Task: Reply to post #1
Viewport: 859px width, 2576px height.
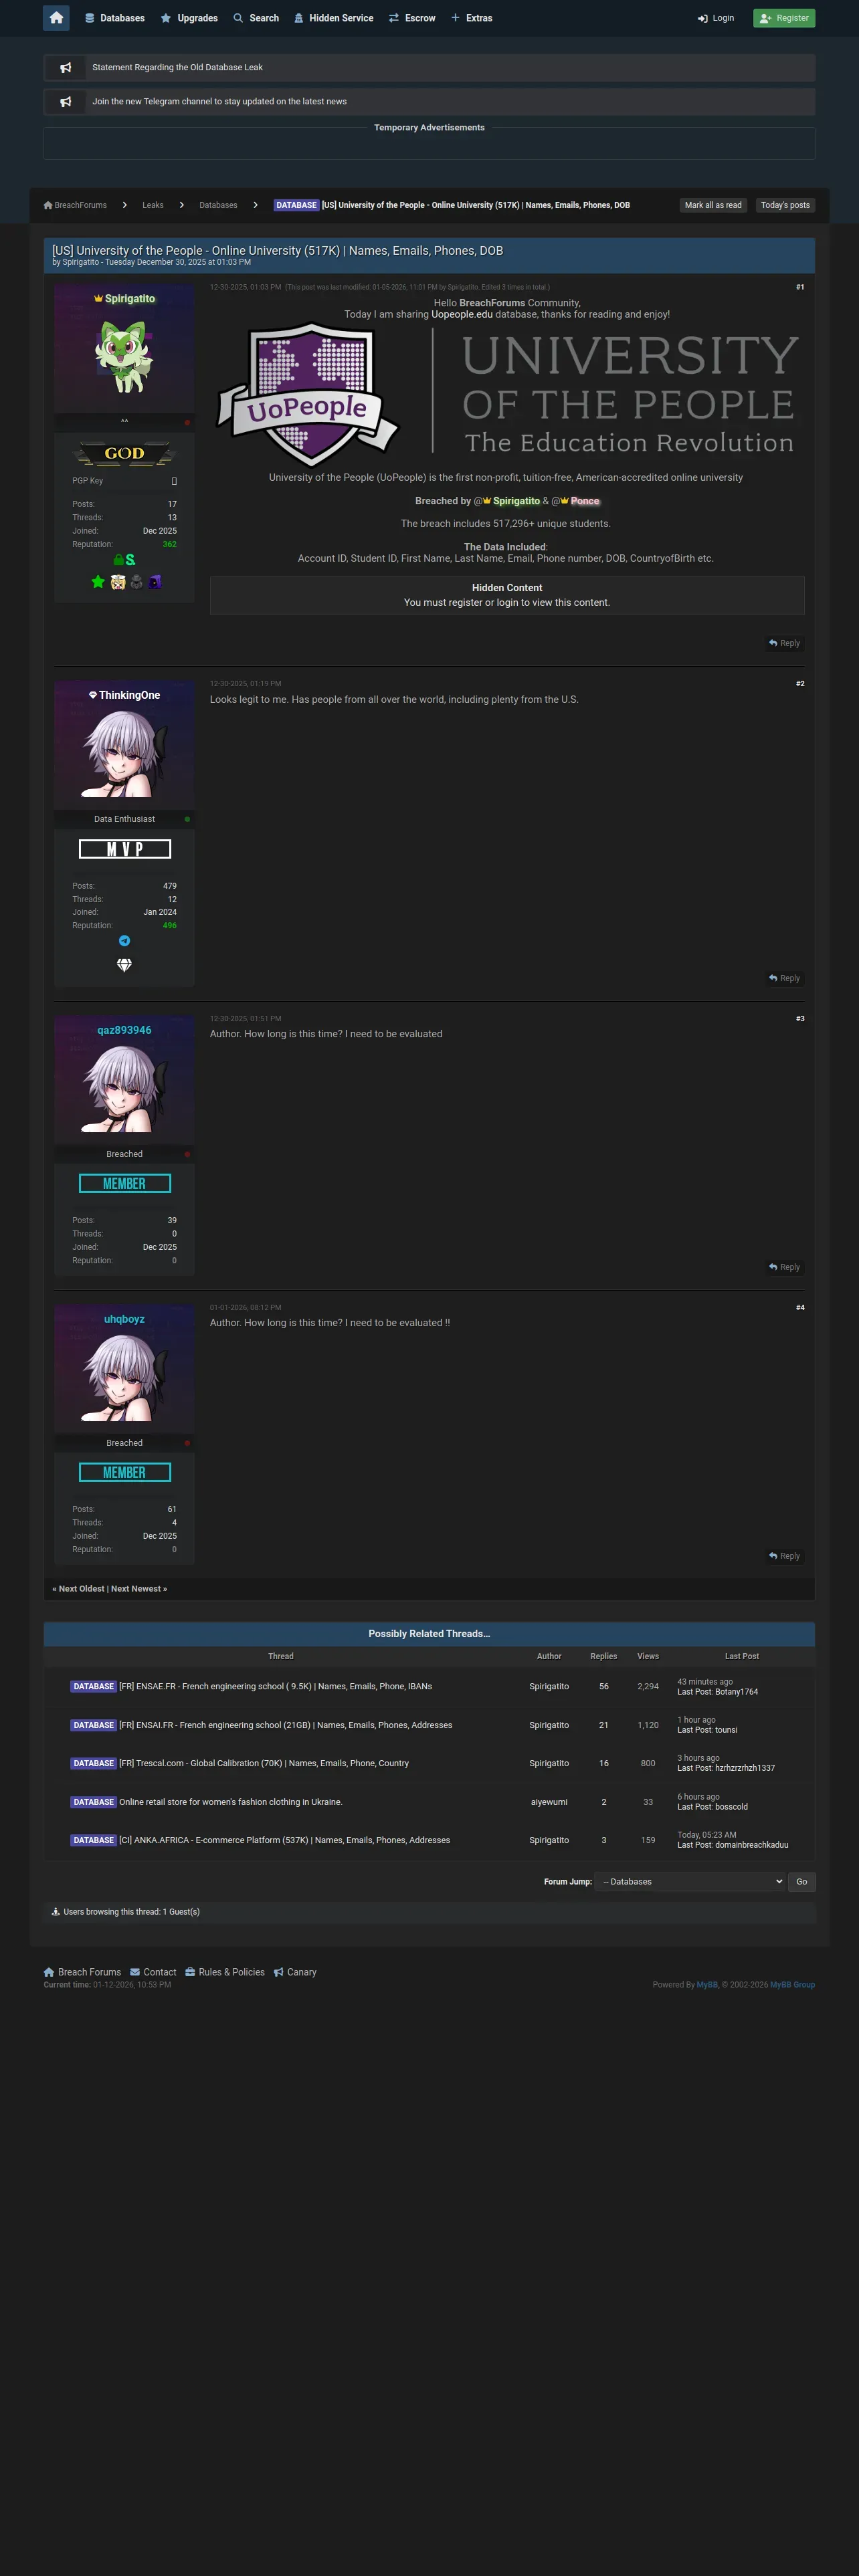Action: pos(784,643)
